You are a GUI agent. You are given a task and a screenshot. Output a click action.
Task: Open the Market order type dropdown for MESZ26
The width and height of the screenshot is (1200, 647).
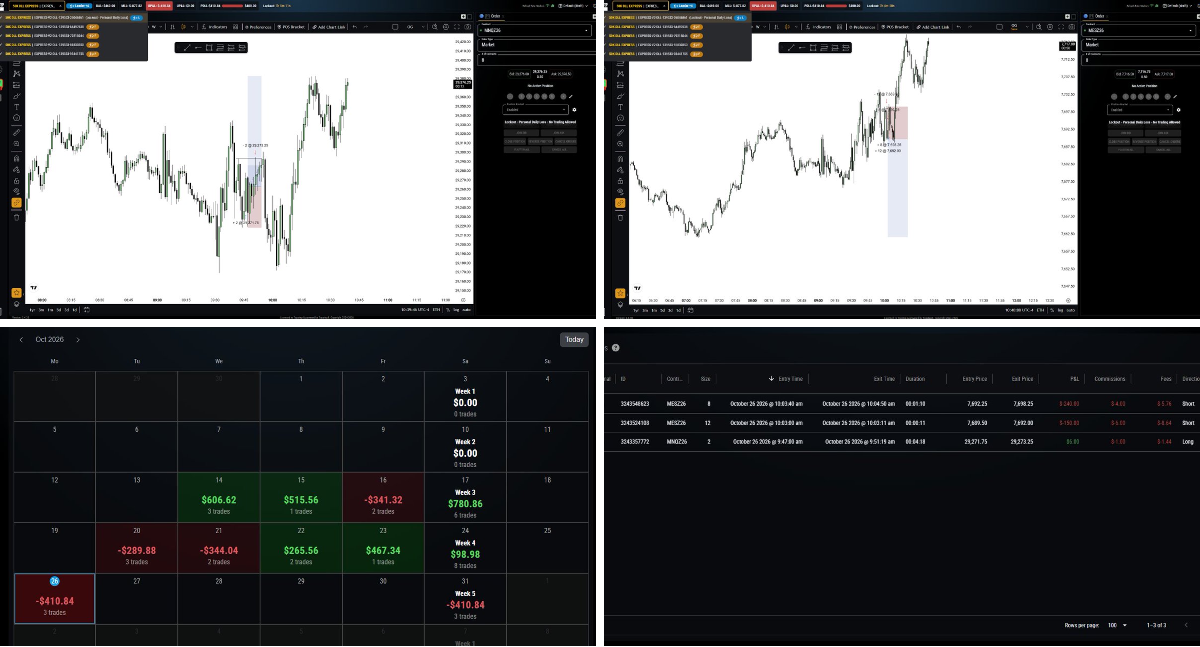(1139, 44)
